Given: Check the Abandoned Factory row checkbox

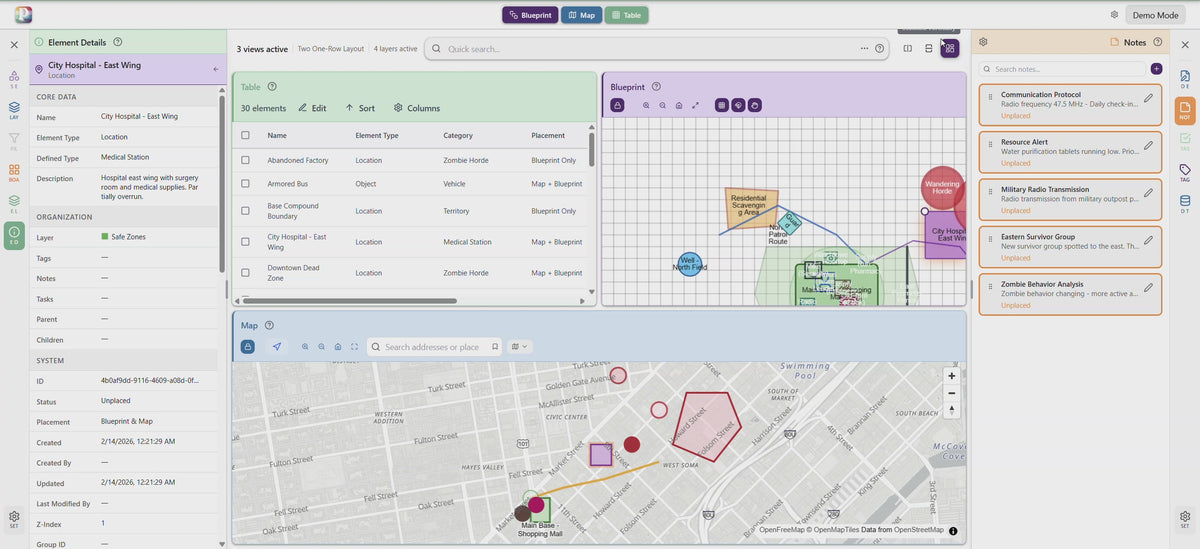Looking at the screenshot, I should click(246, 160).
